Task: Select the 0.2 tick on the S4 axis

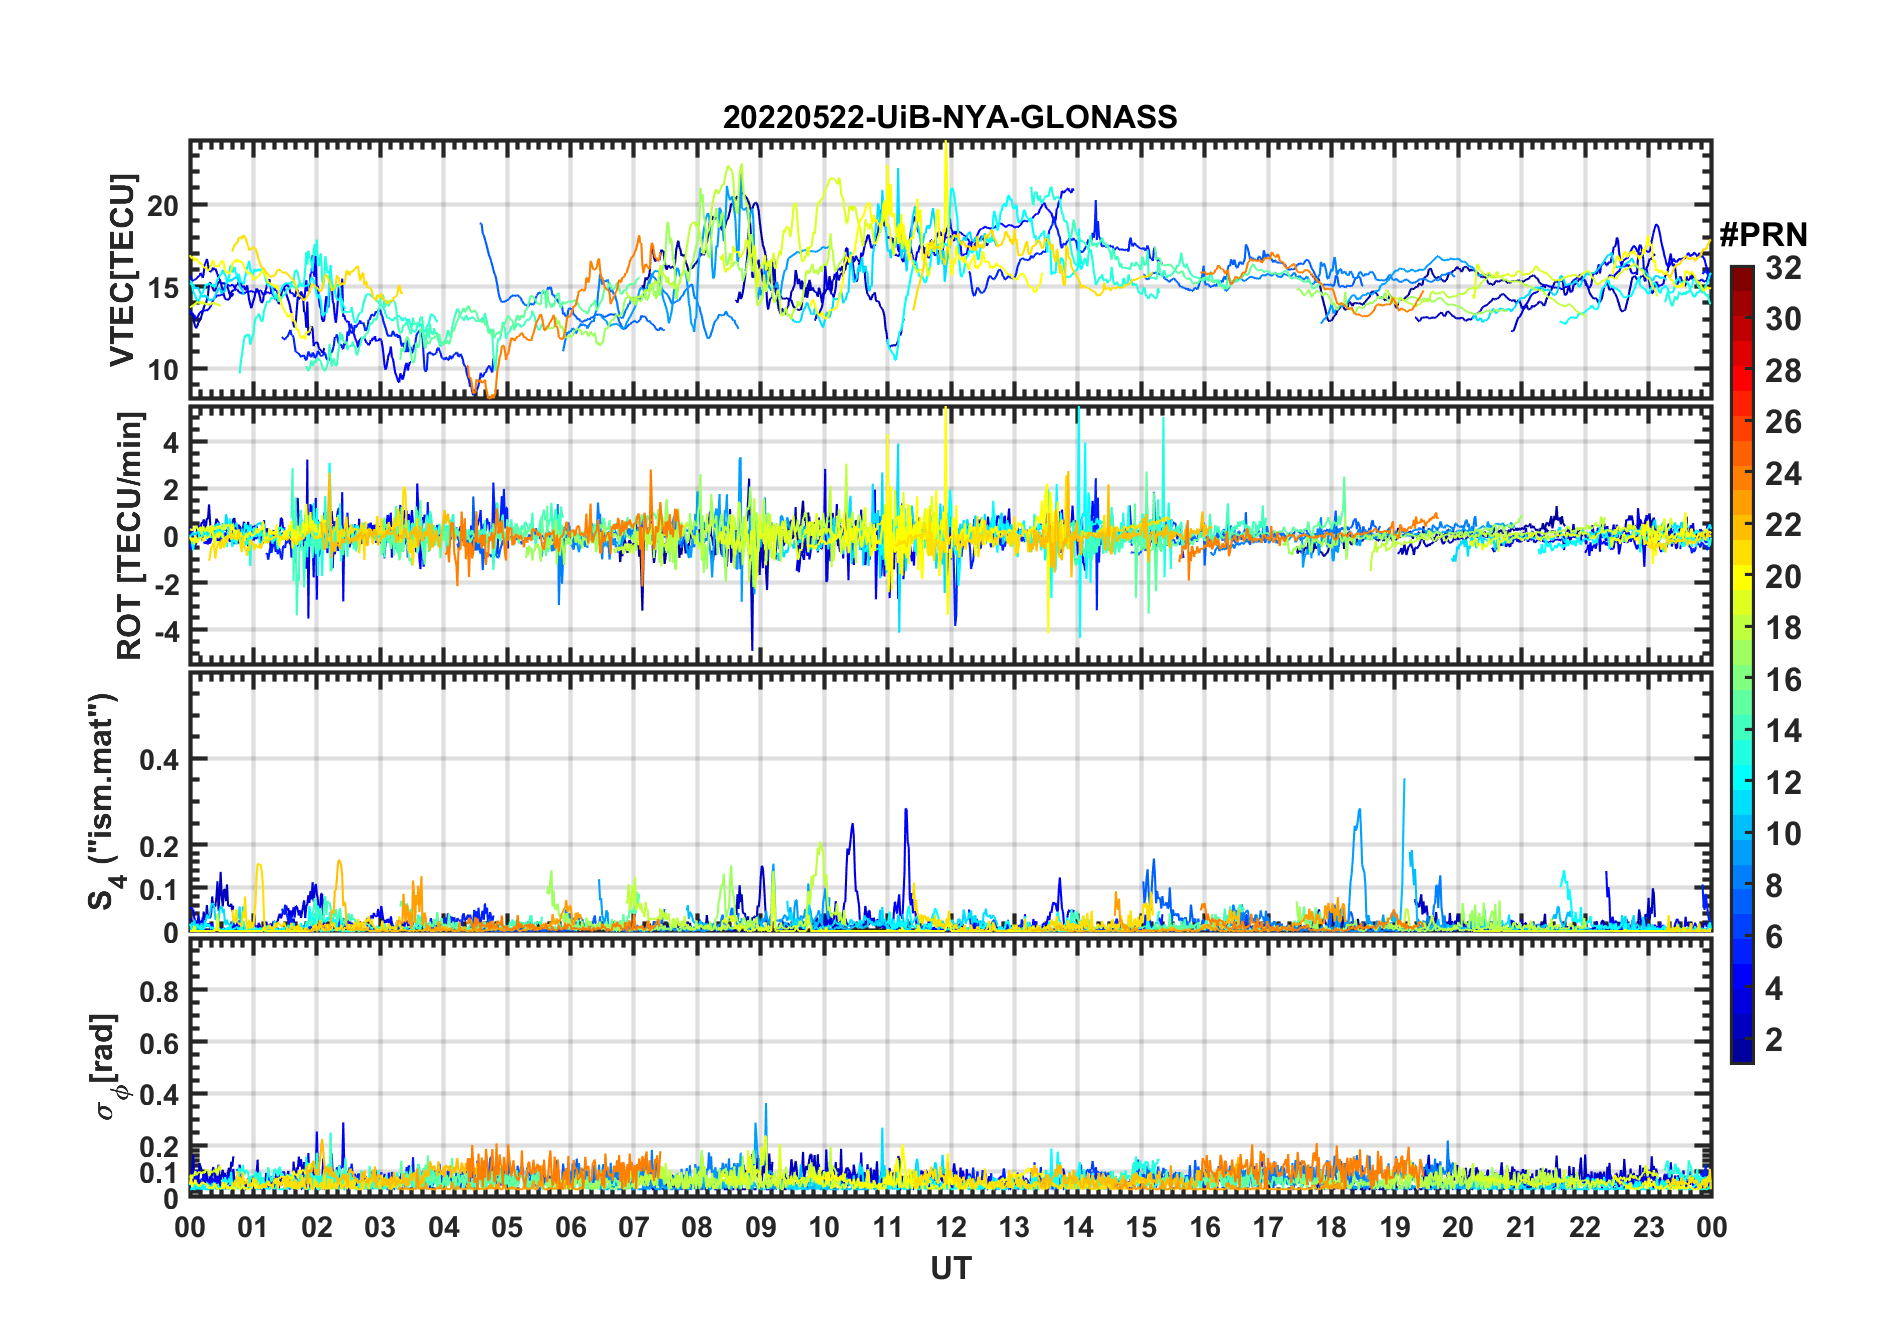Action: click(159, 846)
